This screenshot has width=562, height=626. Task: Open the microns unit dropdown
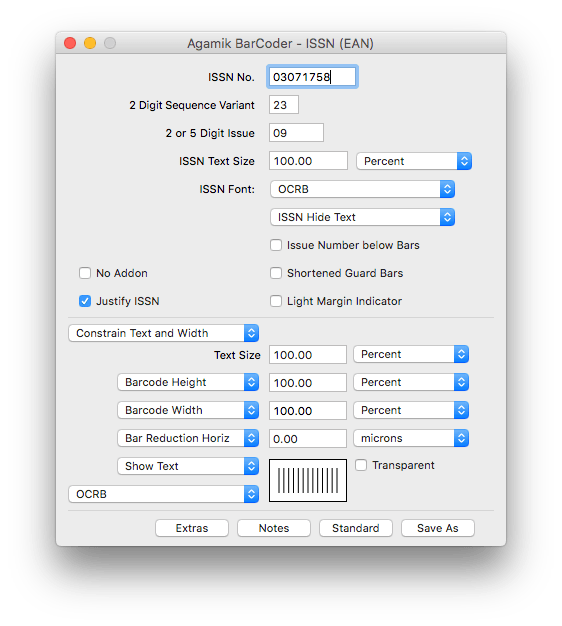tap(411, 438)
